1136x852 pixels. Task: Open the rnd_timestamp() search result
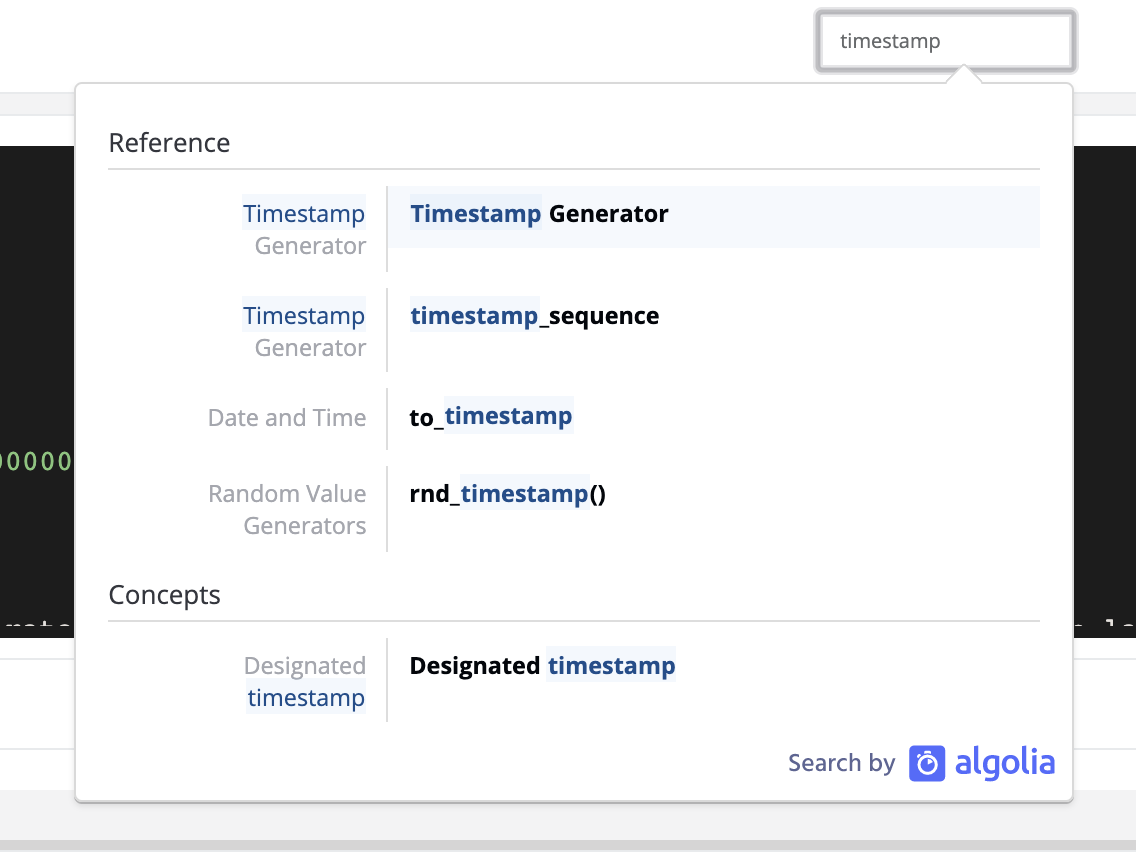(x=508, y=493)
